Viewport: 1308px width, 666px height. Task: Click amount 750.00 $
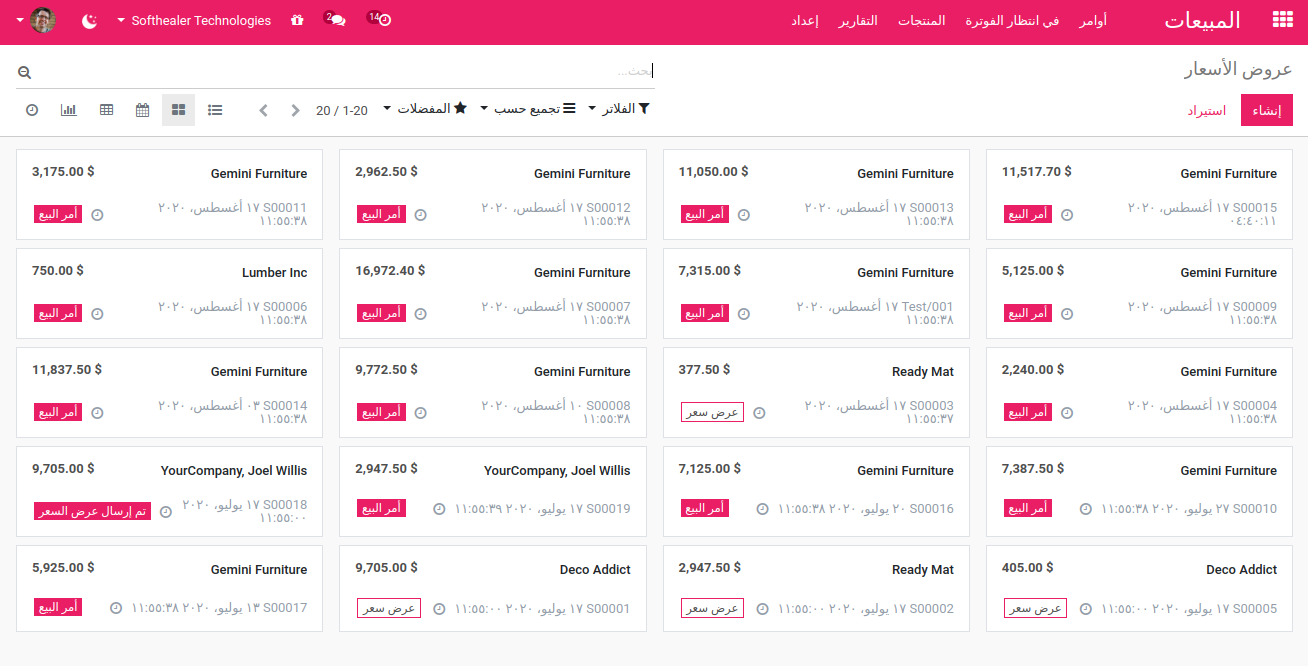coord(58,270)
